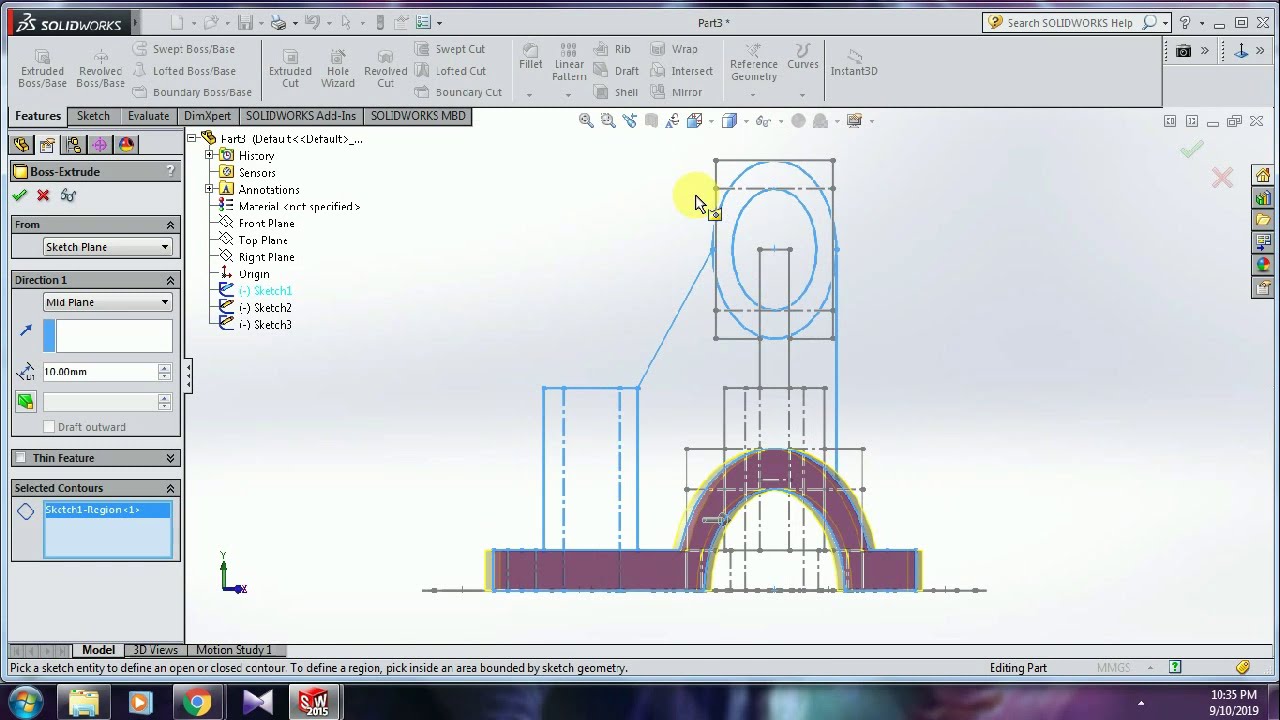Viewport: 1280px width, 720px height.
Task: Switch to the ConfigurationManager tab icon
Action: coord(73,145)
